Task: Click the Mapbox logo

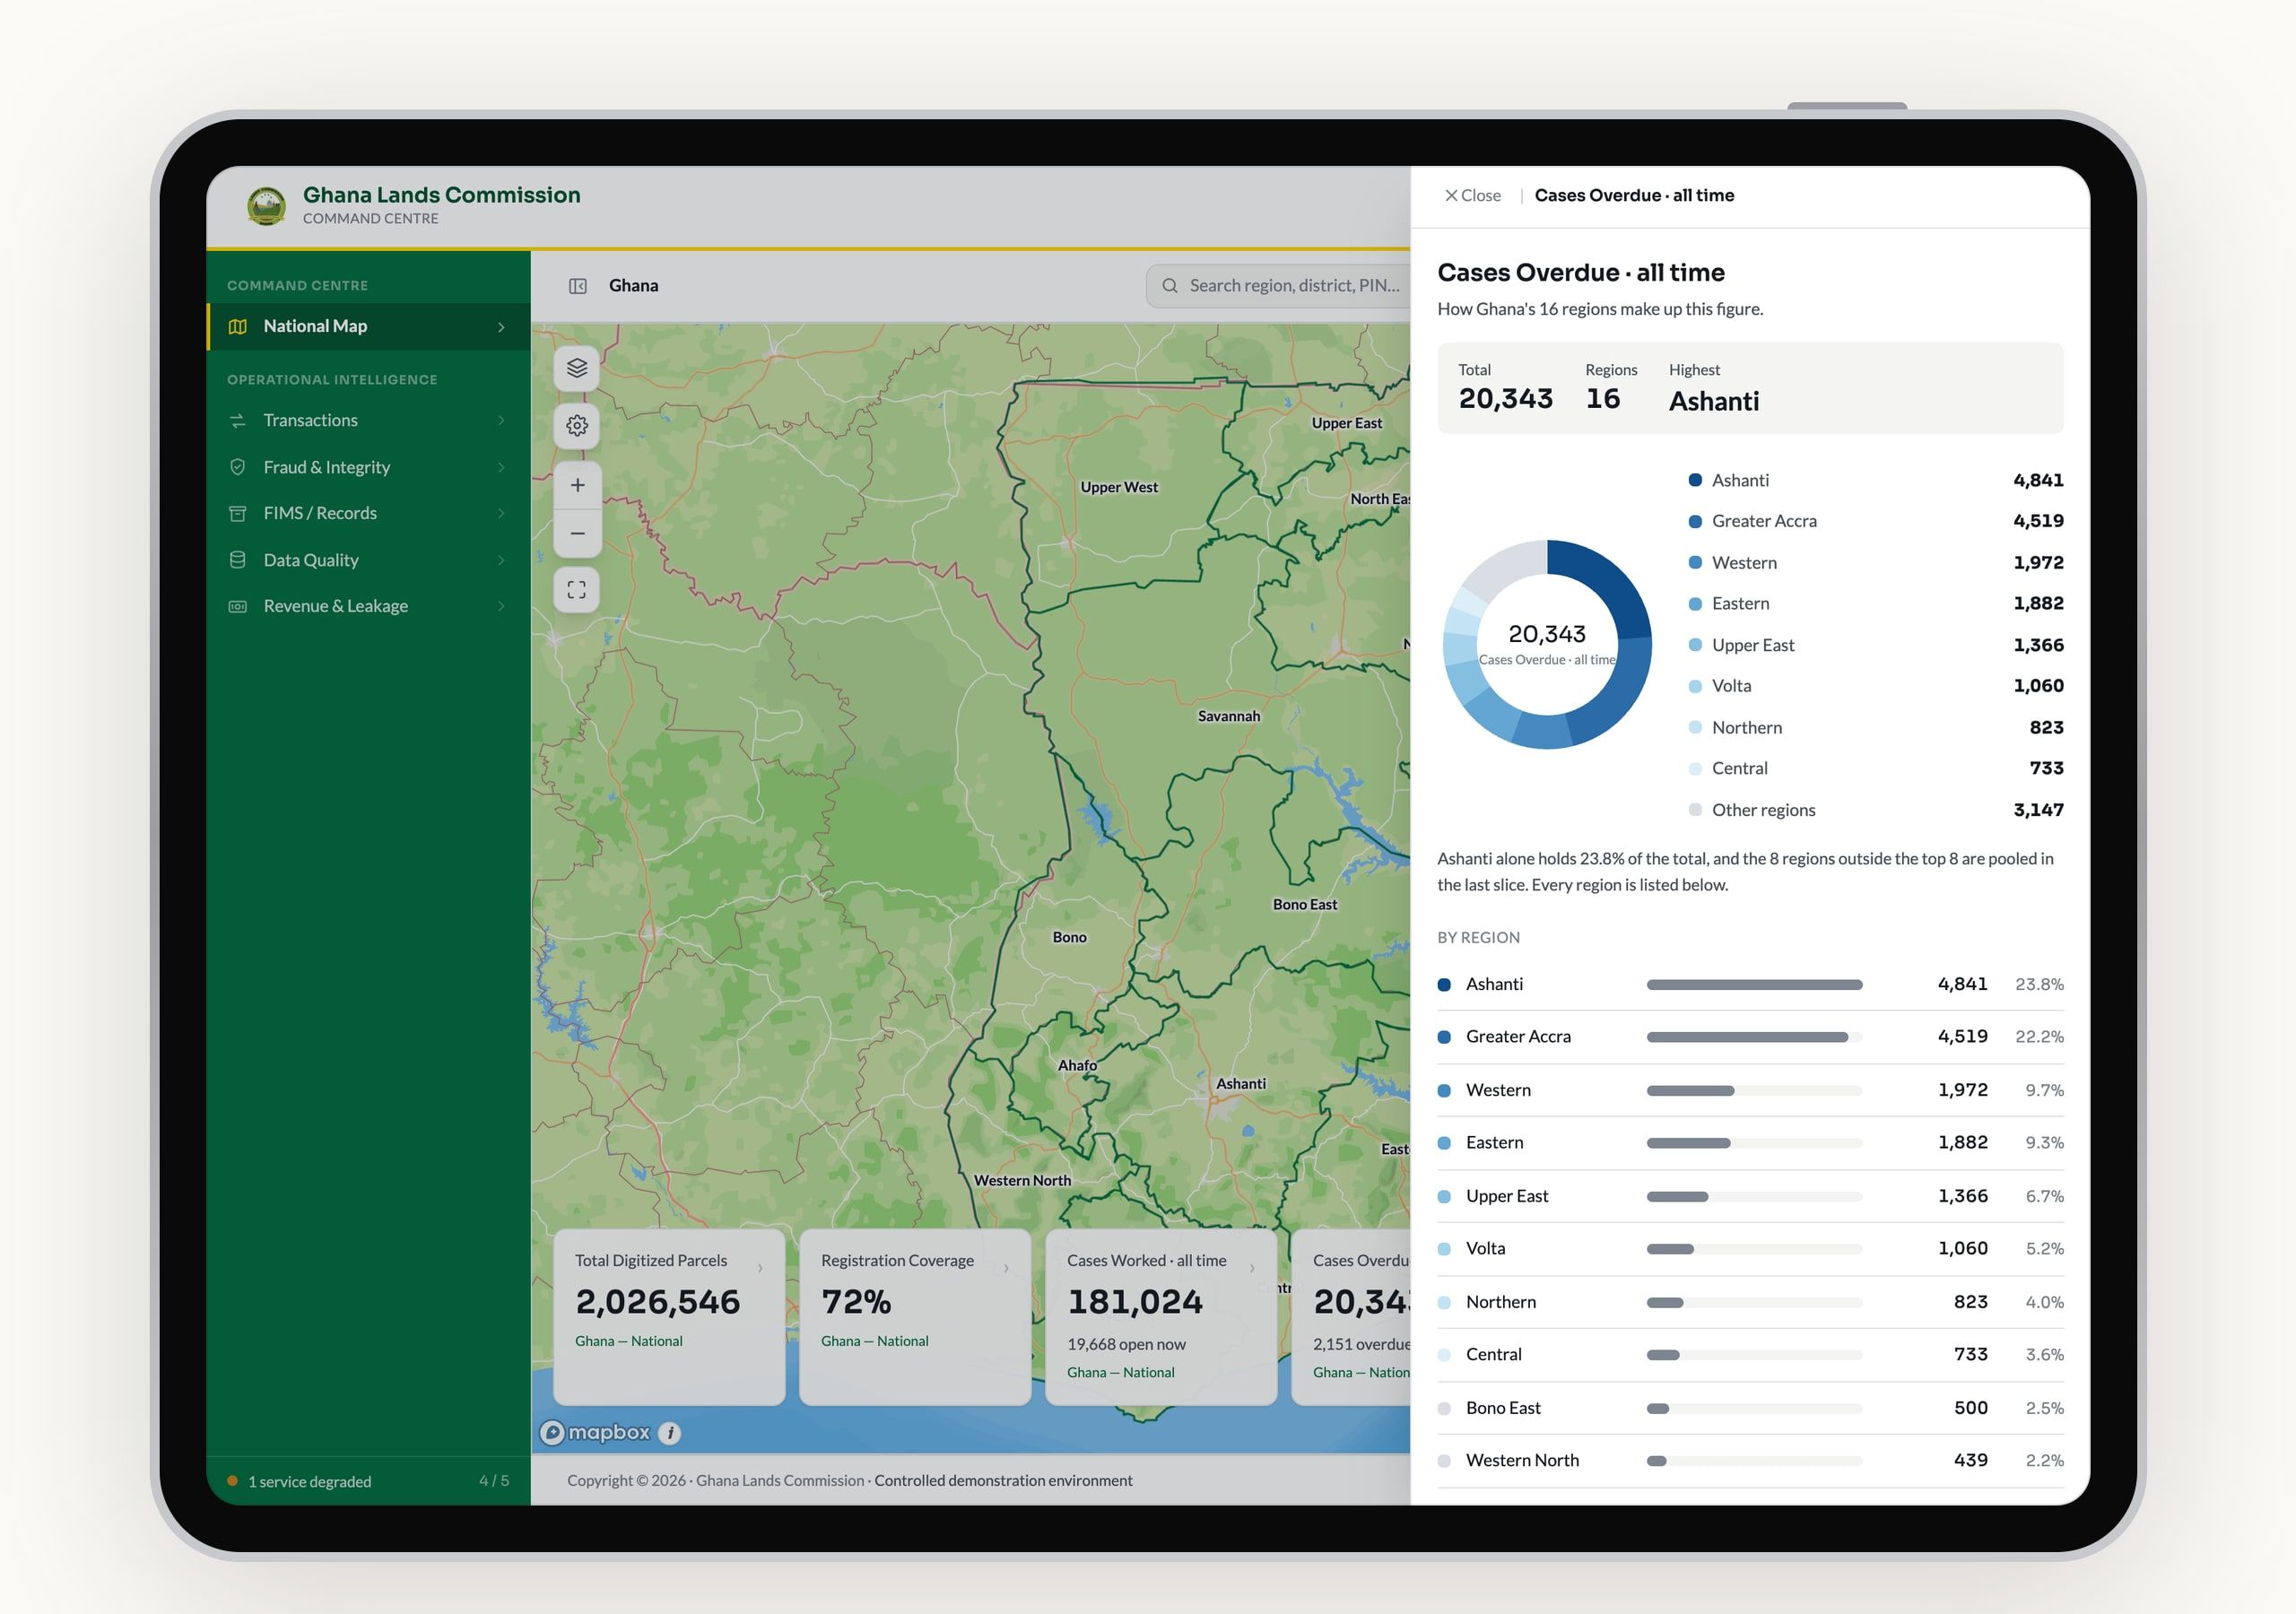Action: [595, 1433]
